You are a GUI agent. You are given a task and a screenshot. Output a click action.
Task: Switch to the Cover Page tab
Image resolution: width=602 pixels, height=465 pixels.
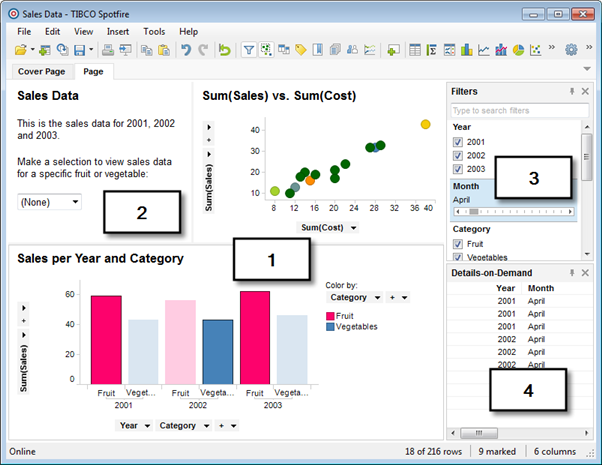tap(43, 72)
